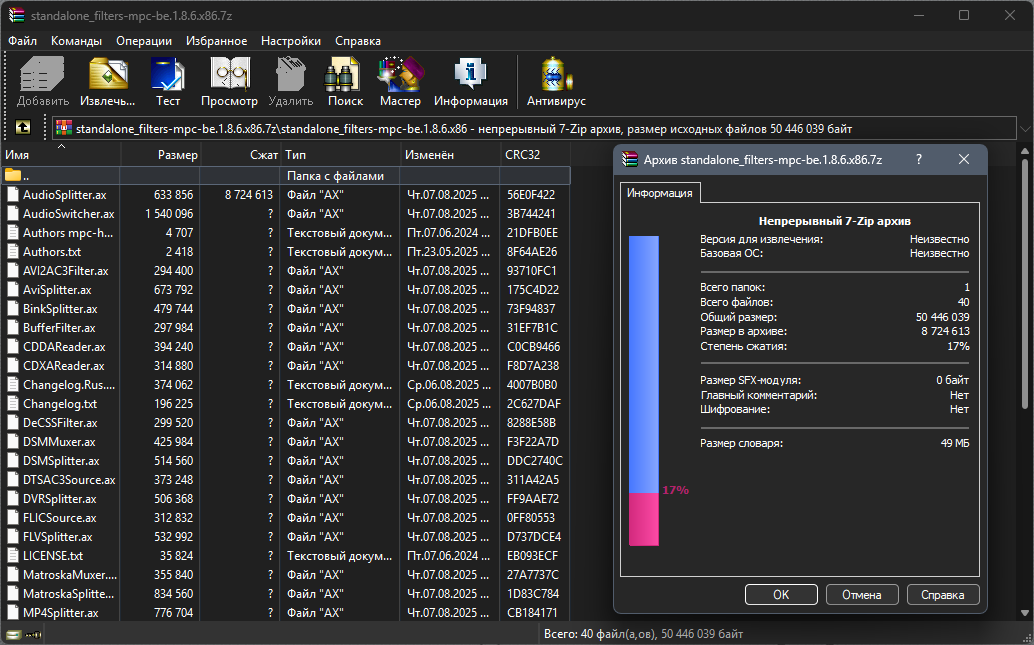The image size is (1034, 645).
Task: Click the dialog's help question mark
Action: 919,160
